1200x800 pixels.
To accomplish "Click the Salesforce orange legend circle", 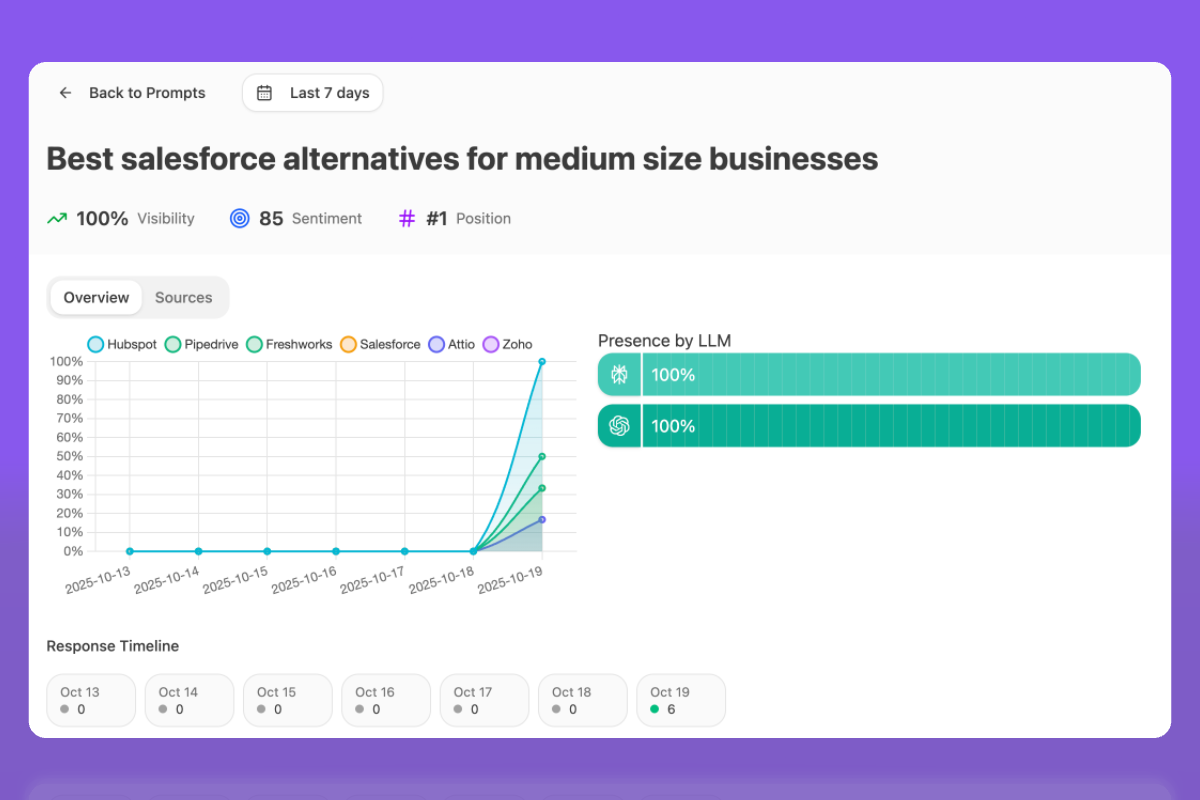I will click(348, 344).
